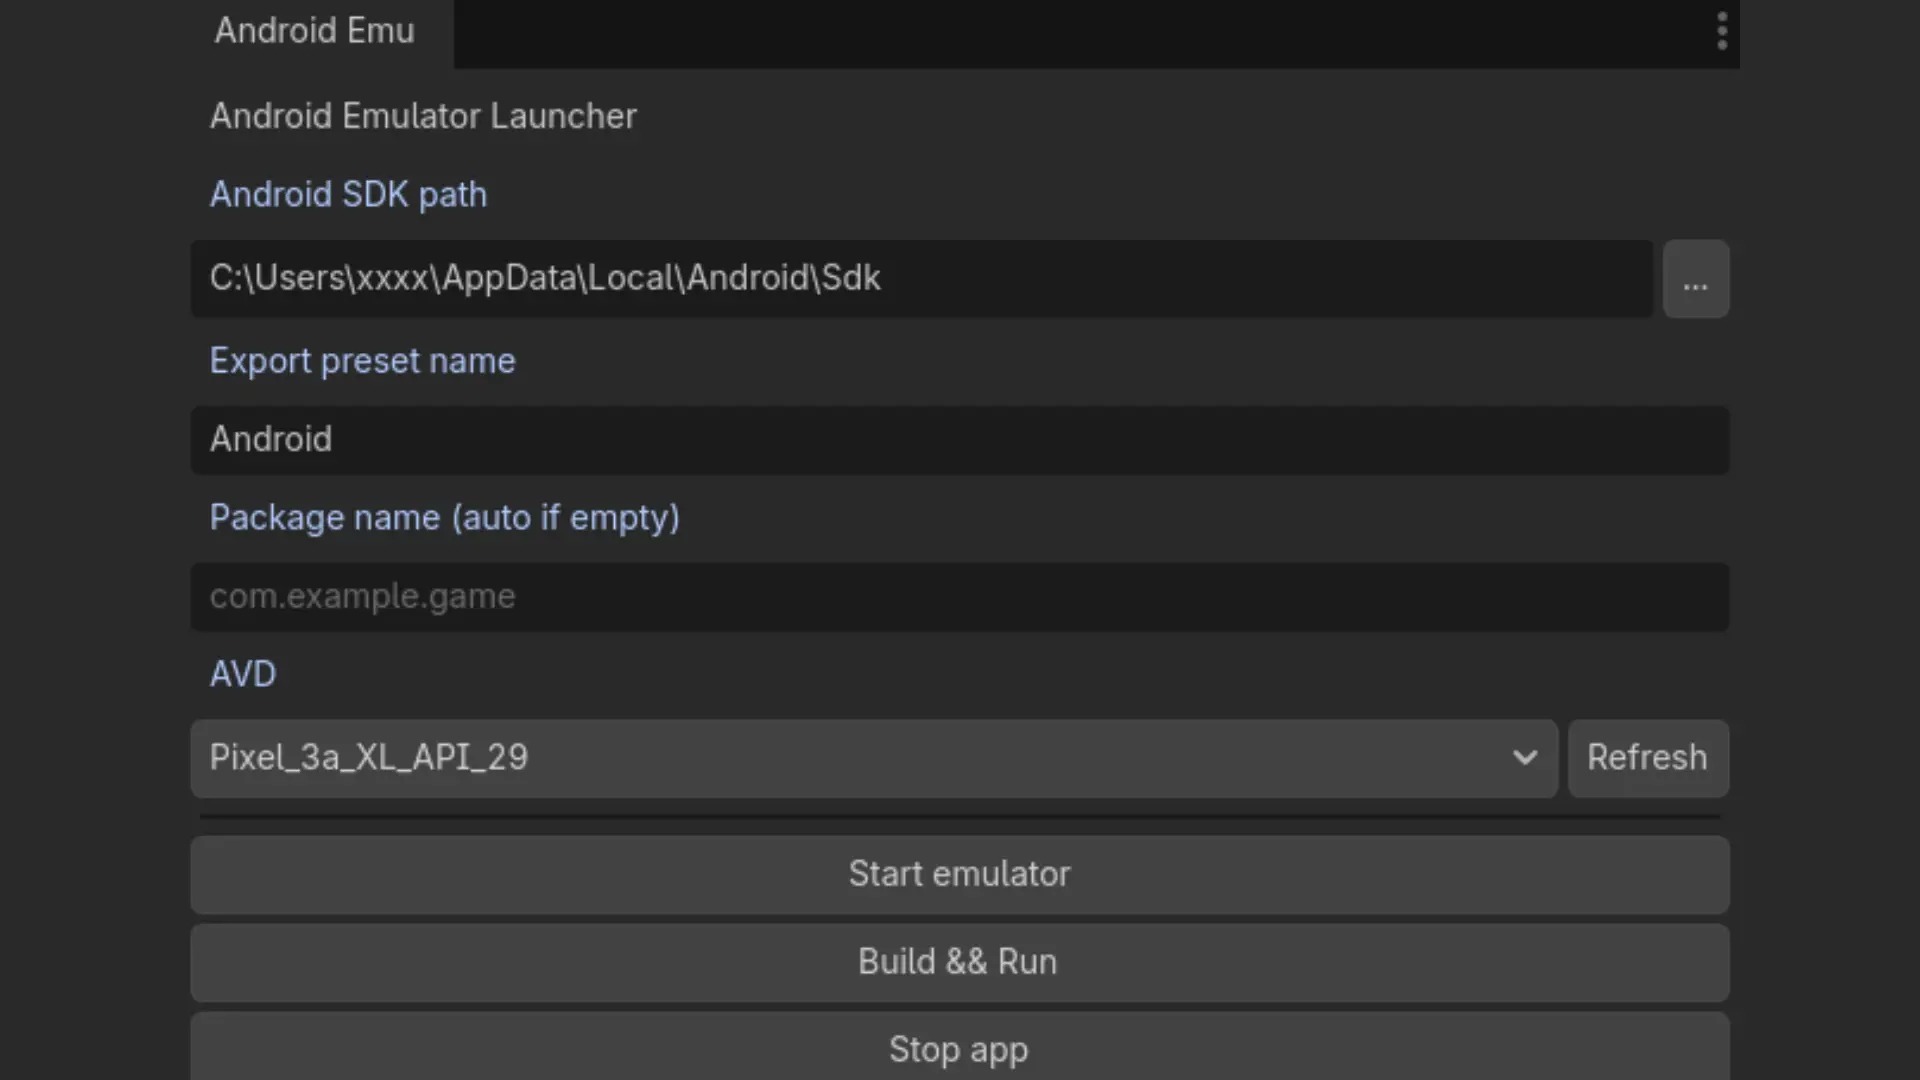
Task: Click into the Android SDK path field
Action: point(921,279)
